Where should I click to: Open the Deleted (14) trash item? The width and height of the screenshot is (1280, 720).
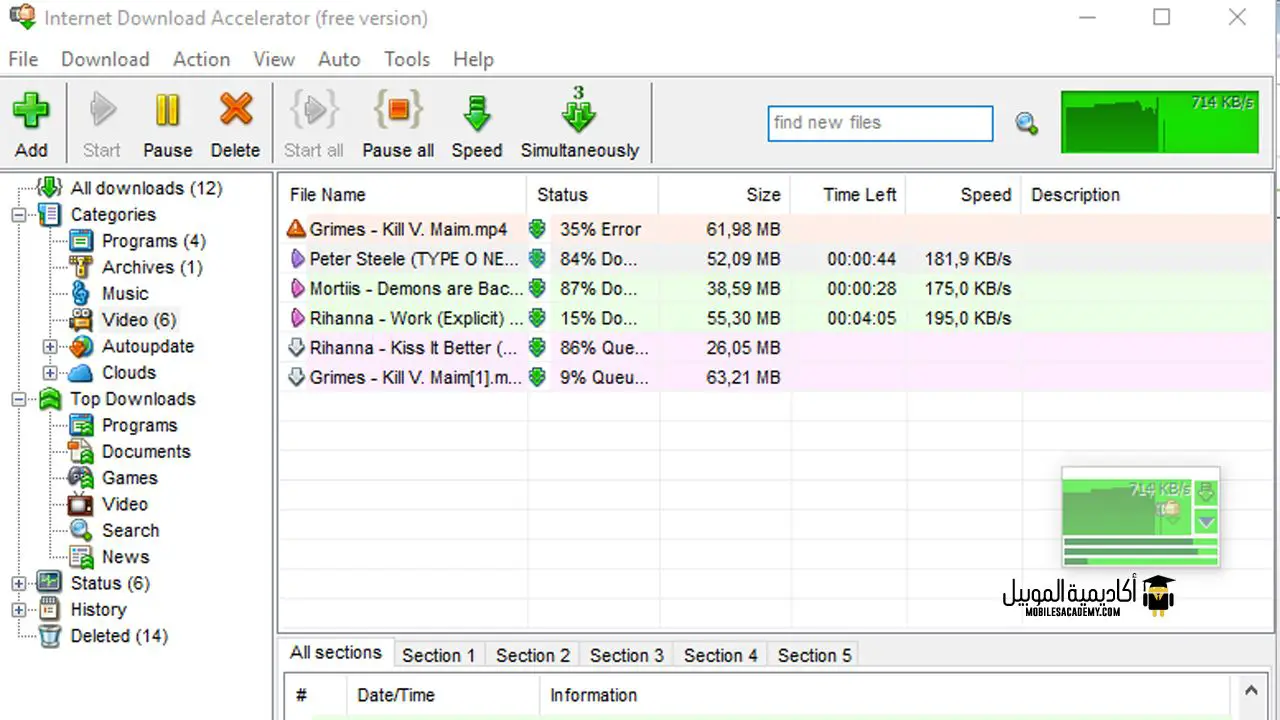tap(119, 636)
